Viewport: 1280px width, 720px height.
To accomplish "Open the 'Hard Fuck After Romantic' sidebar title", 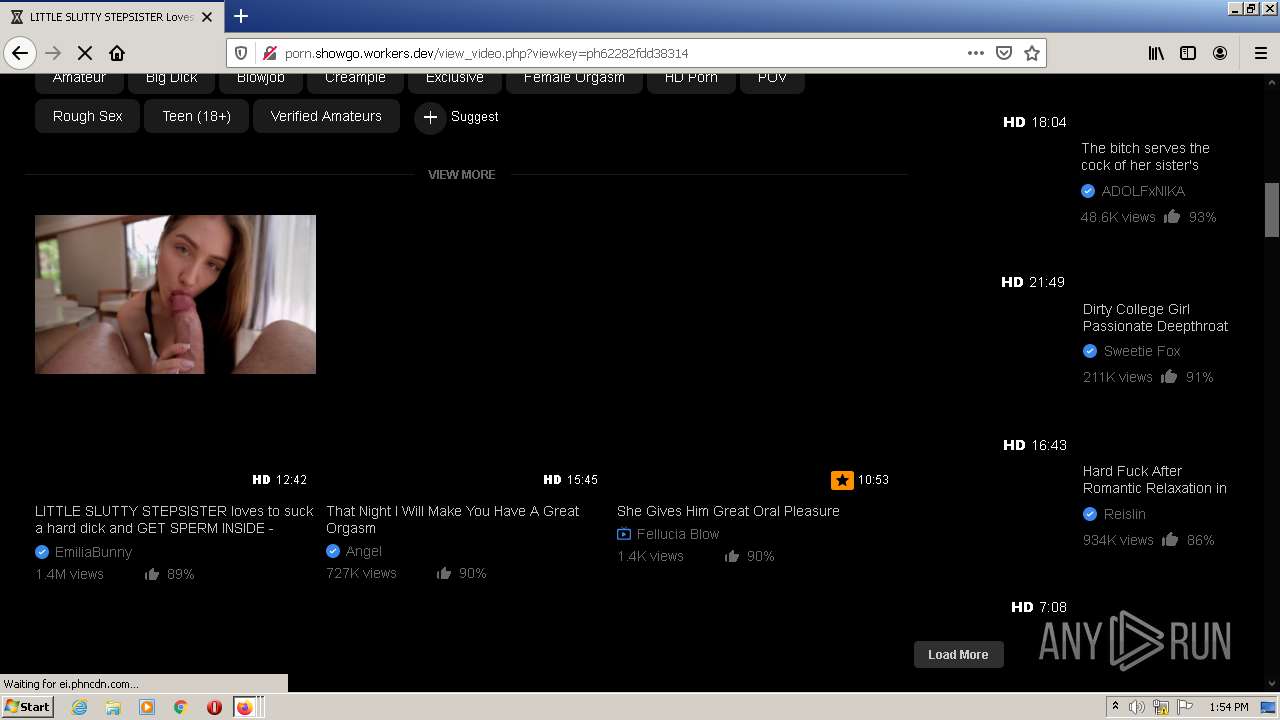I will 1155,480.
